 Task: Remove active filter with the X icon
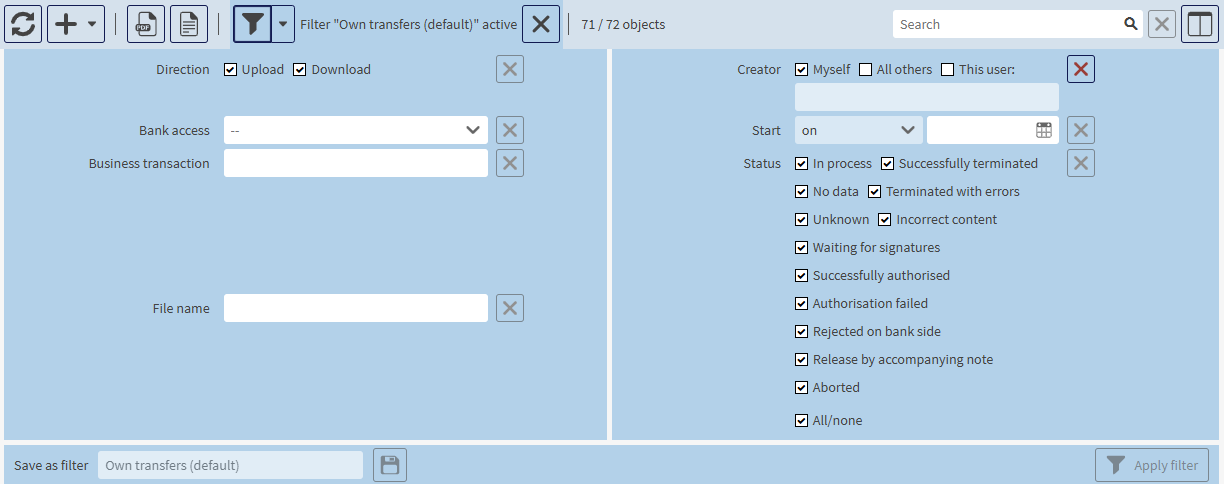point(540,24)
